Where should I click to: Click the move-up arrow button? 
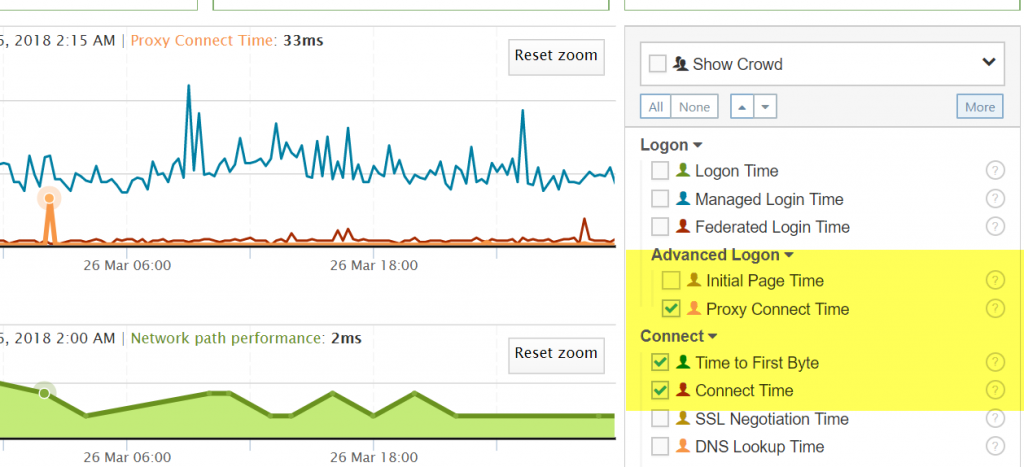pos(743,106)
